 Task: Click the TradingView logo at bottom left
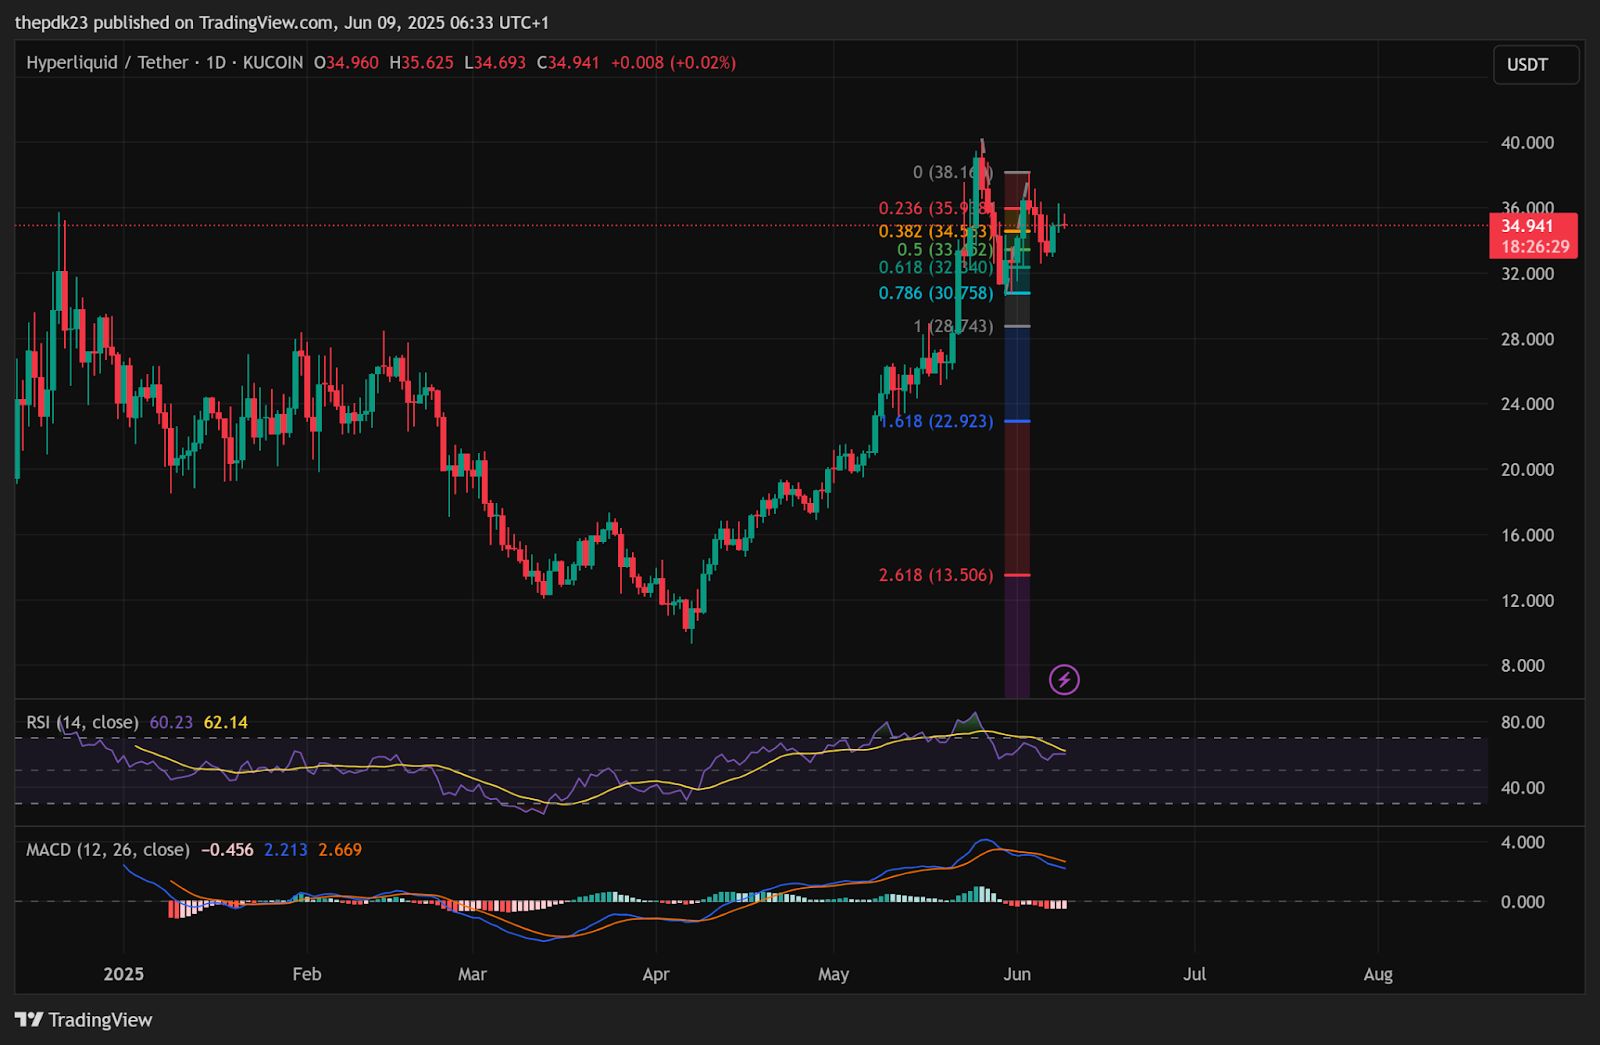click(84, 1020)
